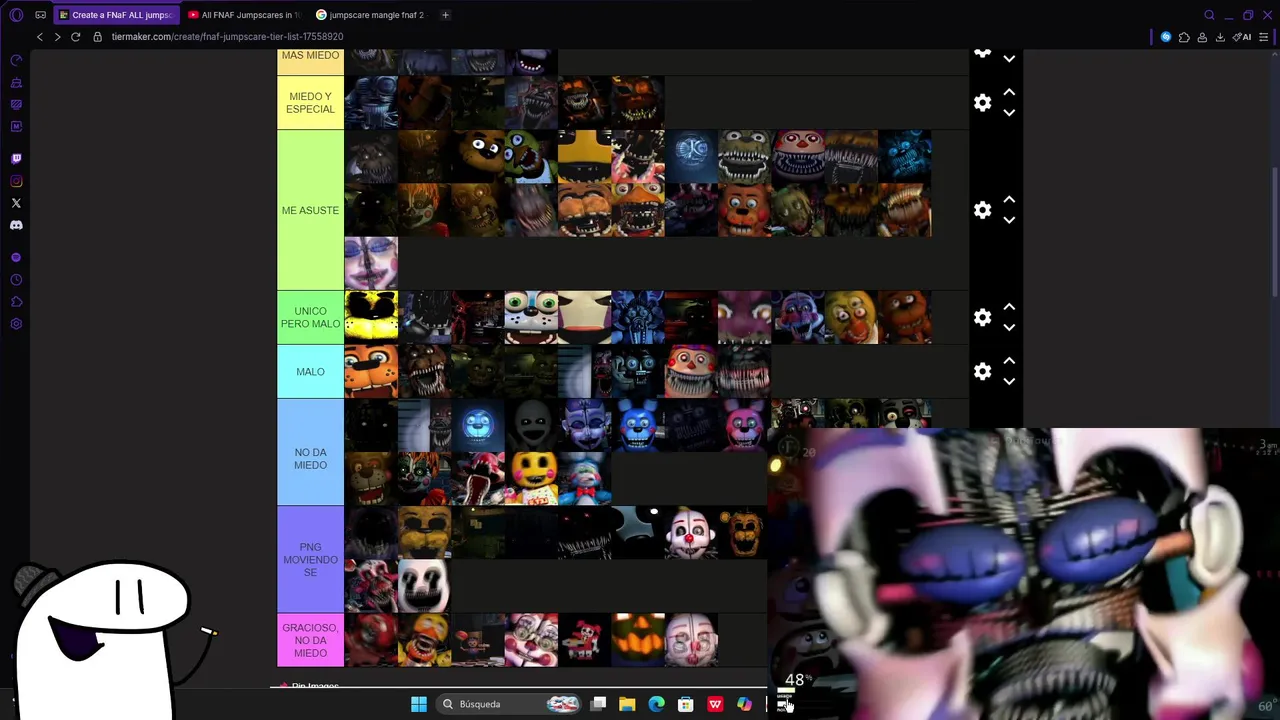Image resolution: width=1280 pixels, height=720 pixels.
Task: Click the PNG MOVIENDOSE tier label
Action: click(x=310, y=559)
